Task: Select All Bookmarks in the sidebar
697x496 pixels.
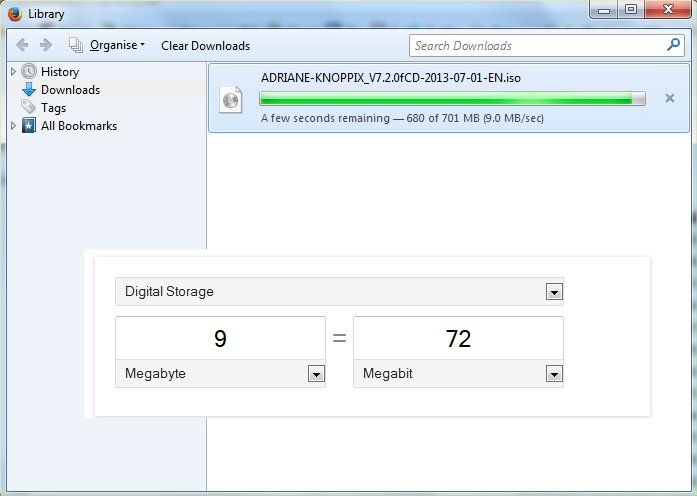Action: point(79,126)
